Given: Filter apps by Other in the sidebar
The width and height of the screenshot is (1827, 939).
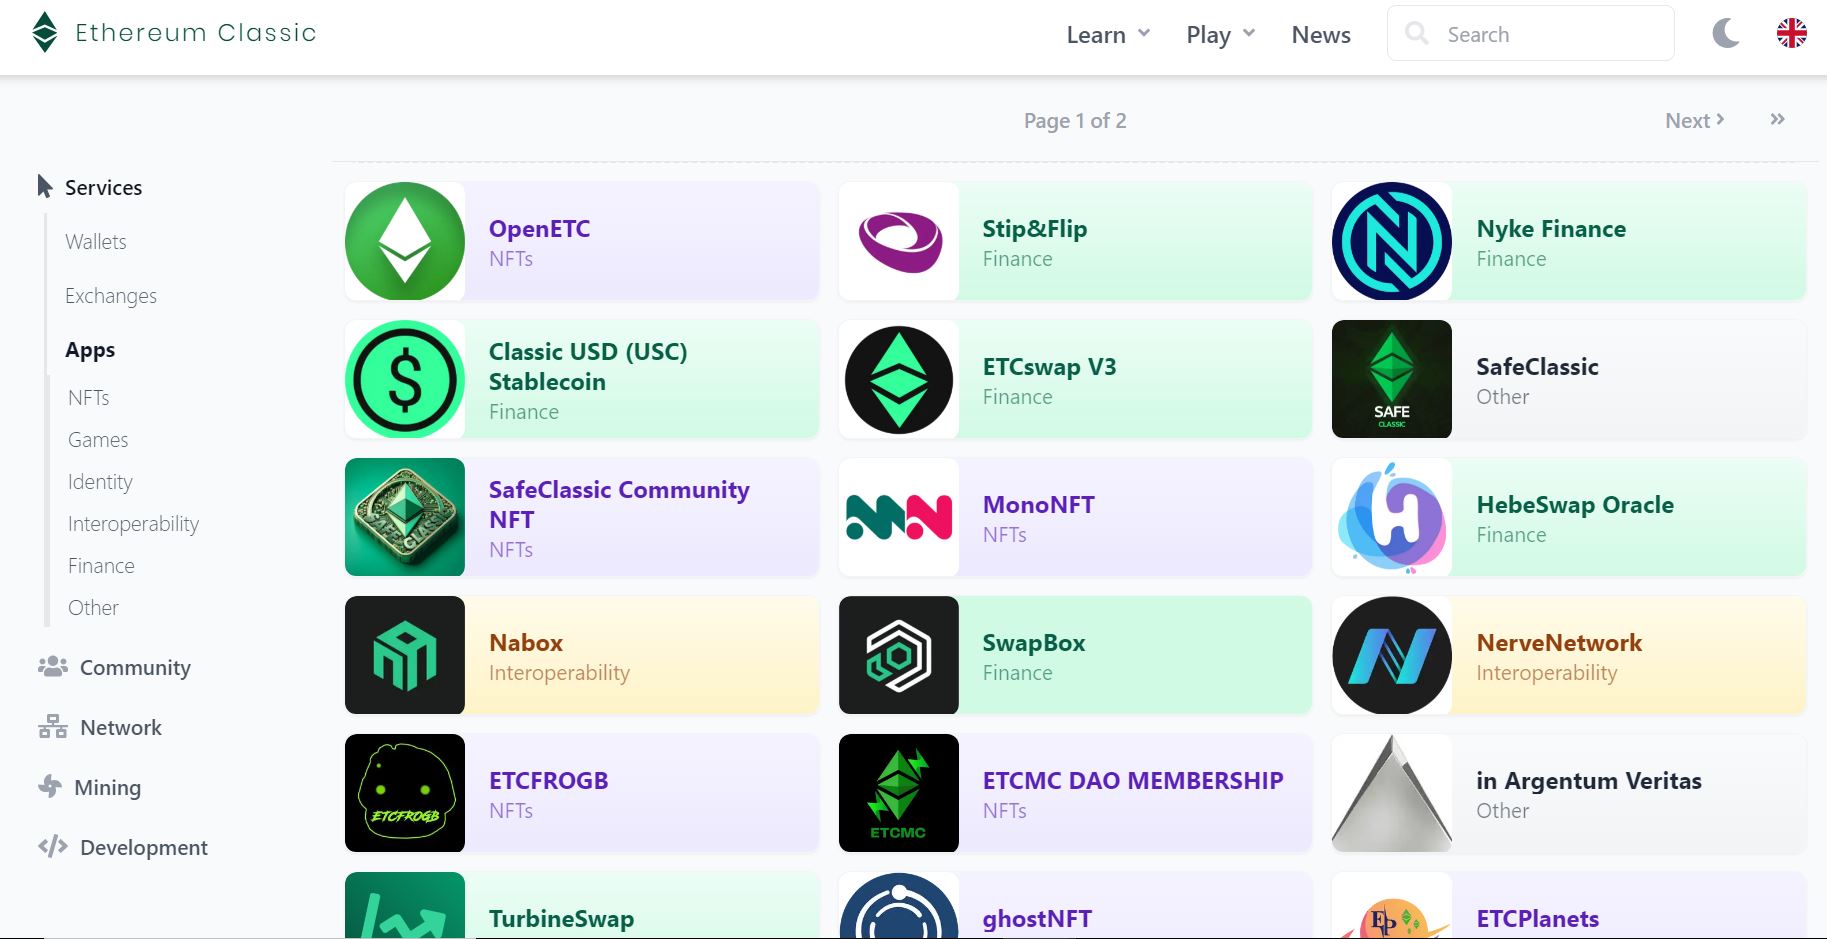Looking at the screenshot, I should 93,607.
